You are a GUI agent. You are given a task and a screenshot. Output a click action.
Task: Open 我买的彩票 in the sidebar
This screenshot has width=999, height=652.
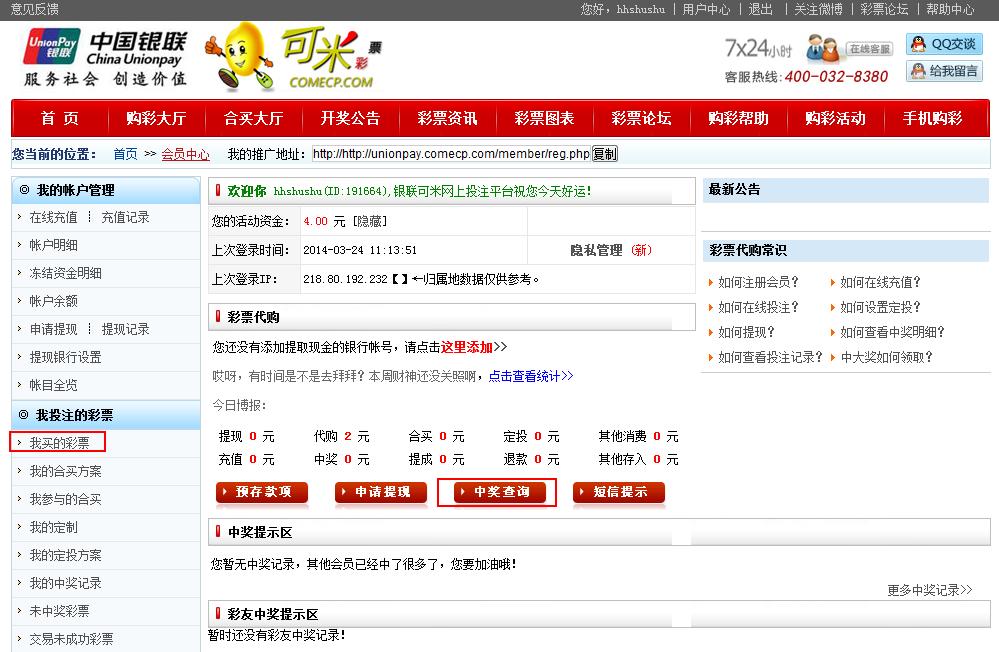[x=59, y=443]
